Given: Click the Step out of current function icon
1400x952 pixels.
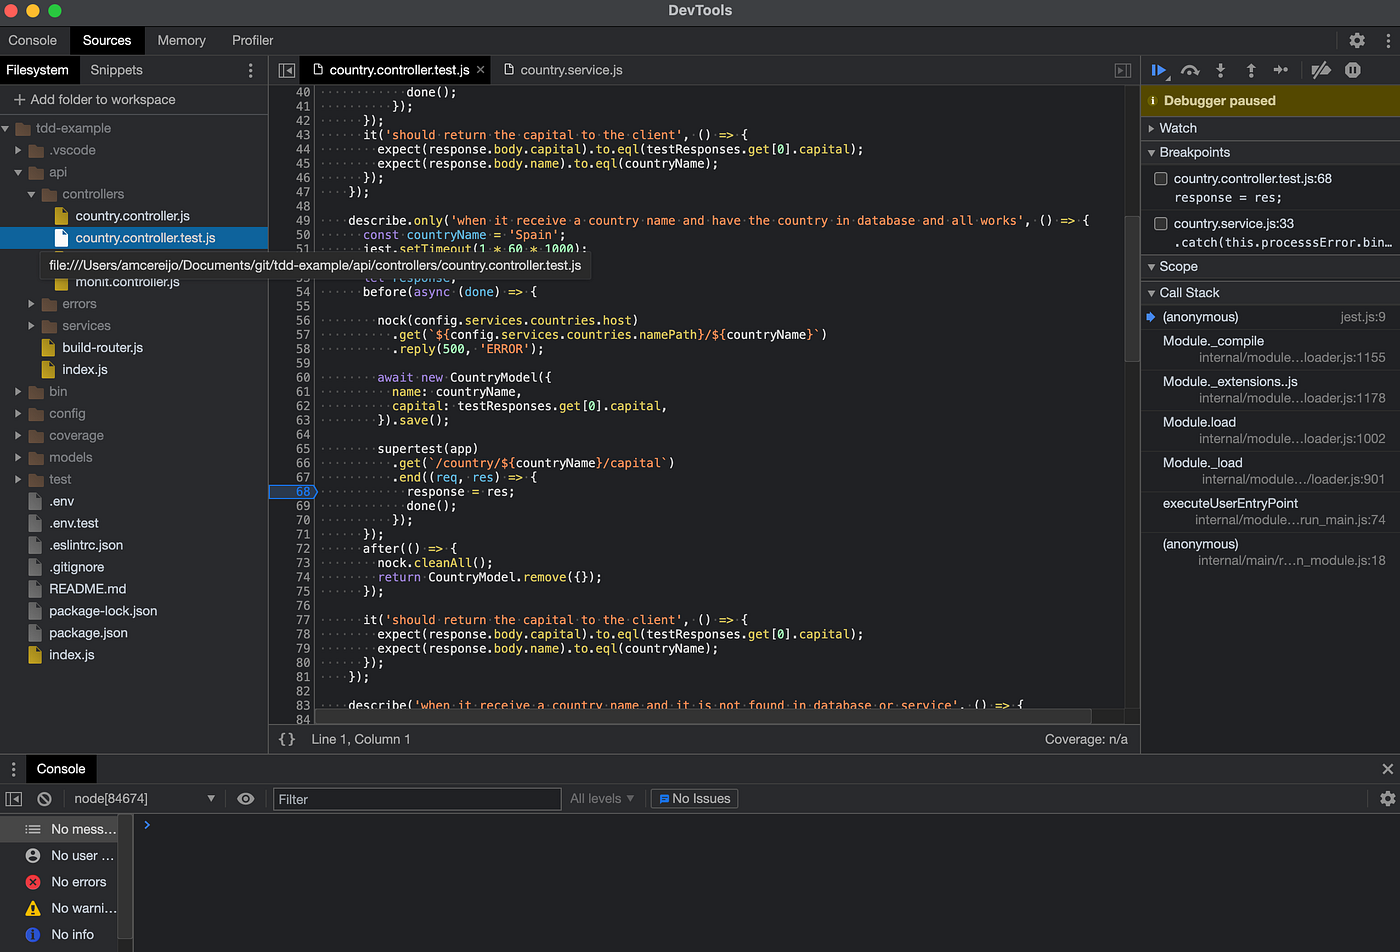Looking at the screenshot, I should [1250, 70].
